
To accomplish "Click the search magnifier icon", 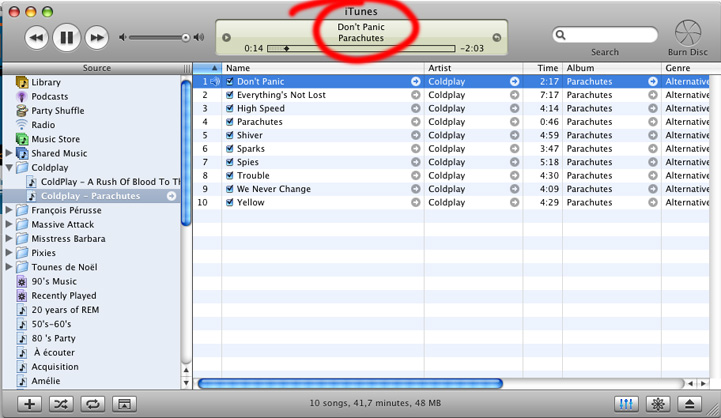I will 561,35.
